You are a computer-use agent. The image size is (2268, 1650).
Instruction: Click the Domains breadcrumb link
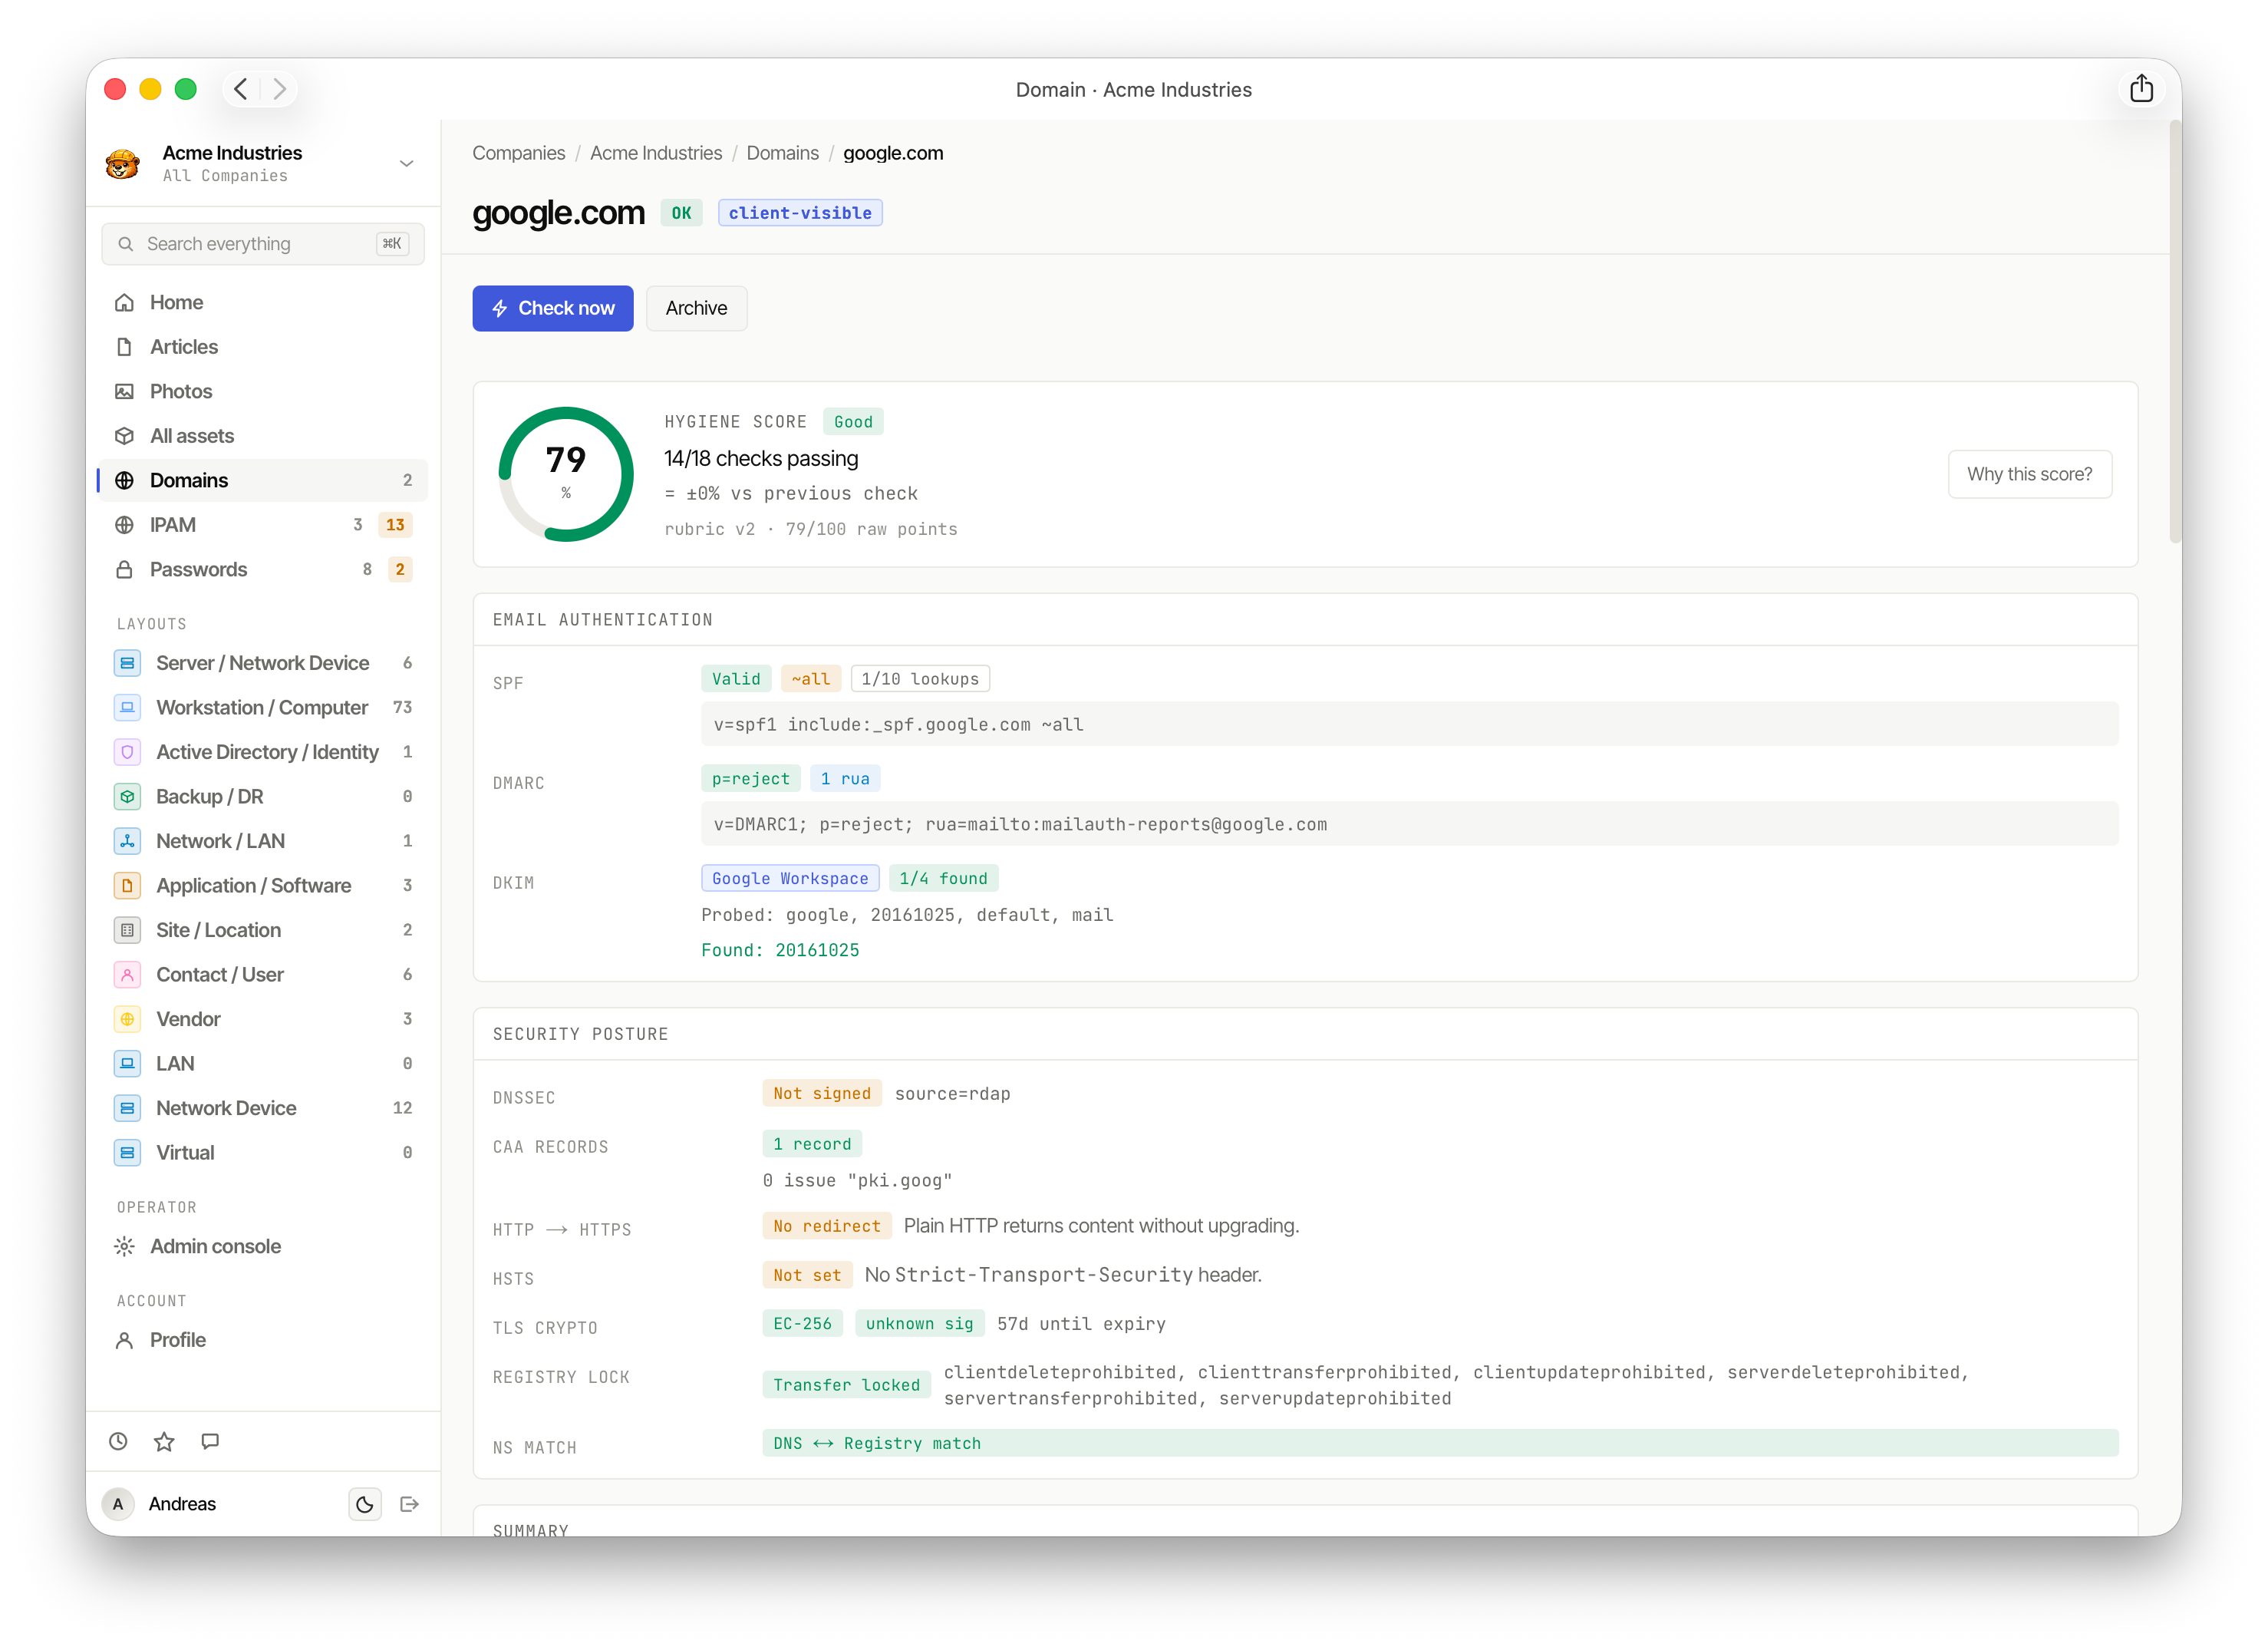coord(782,153)
